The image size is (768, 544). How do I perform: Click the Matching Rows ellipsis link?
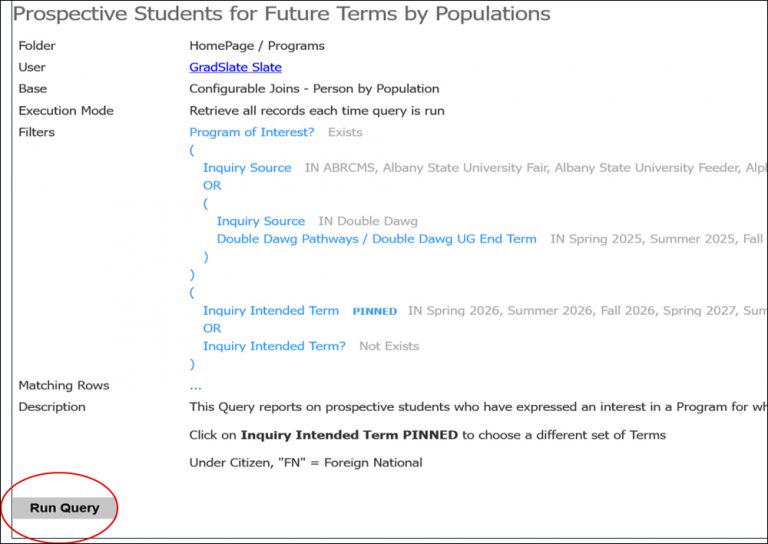coord(195,385)
